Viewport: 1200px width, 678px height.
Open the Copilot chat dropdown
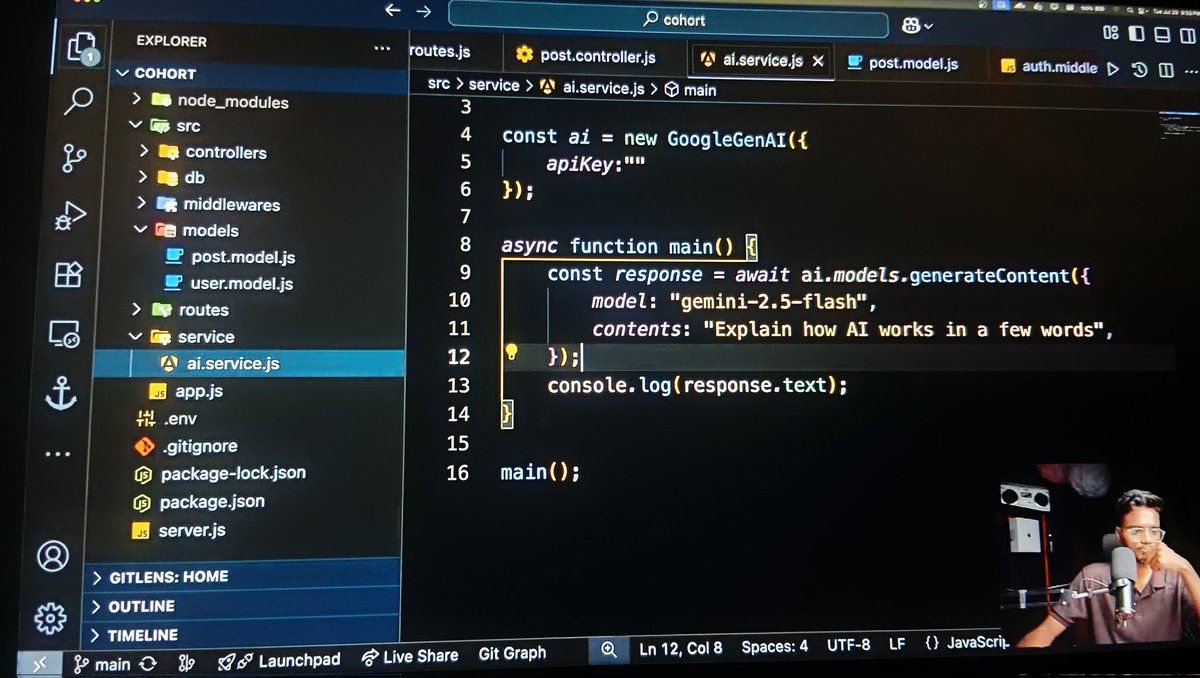click(x=916, y=25)
